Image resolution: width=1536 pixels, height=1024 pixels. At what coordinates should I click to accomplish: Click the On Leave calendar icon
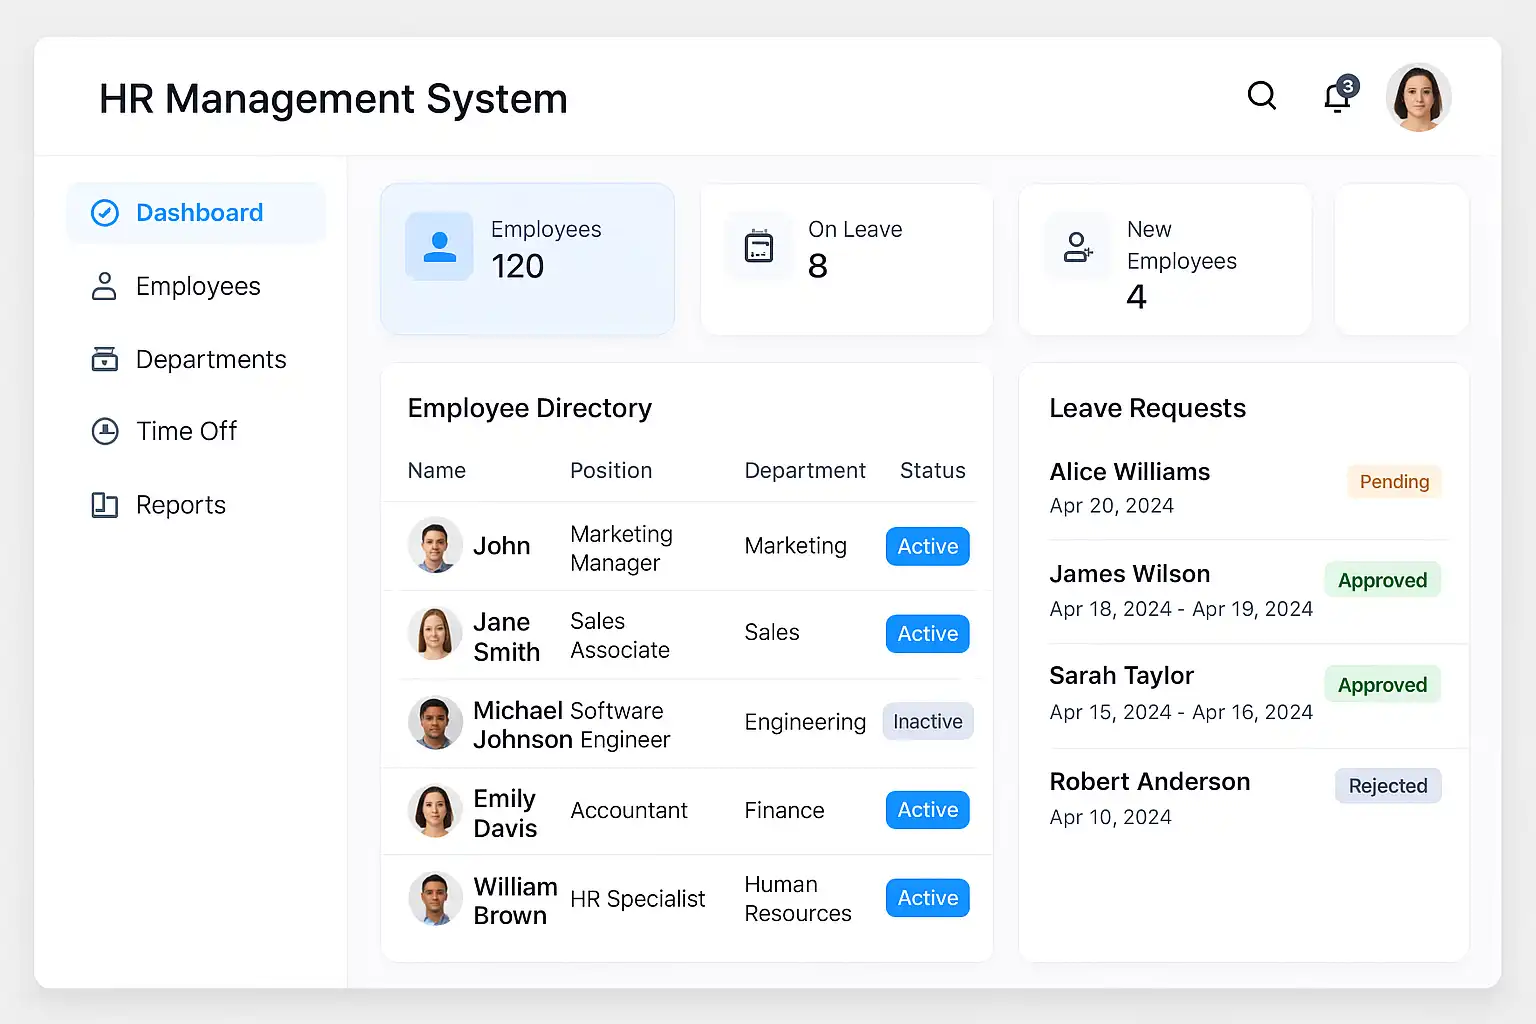[759, 246]
